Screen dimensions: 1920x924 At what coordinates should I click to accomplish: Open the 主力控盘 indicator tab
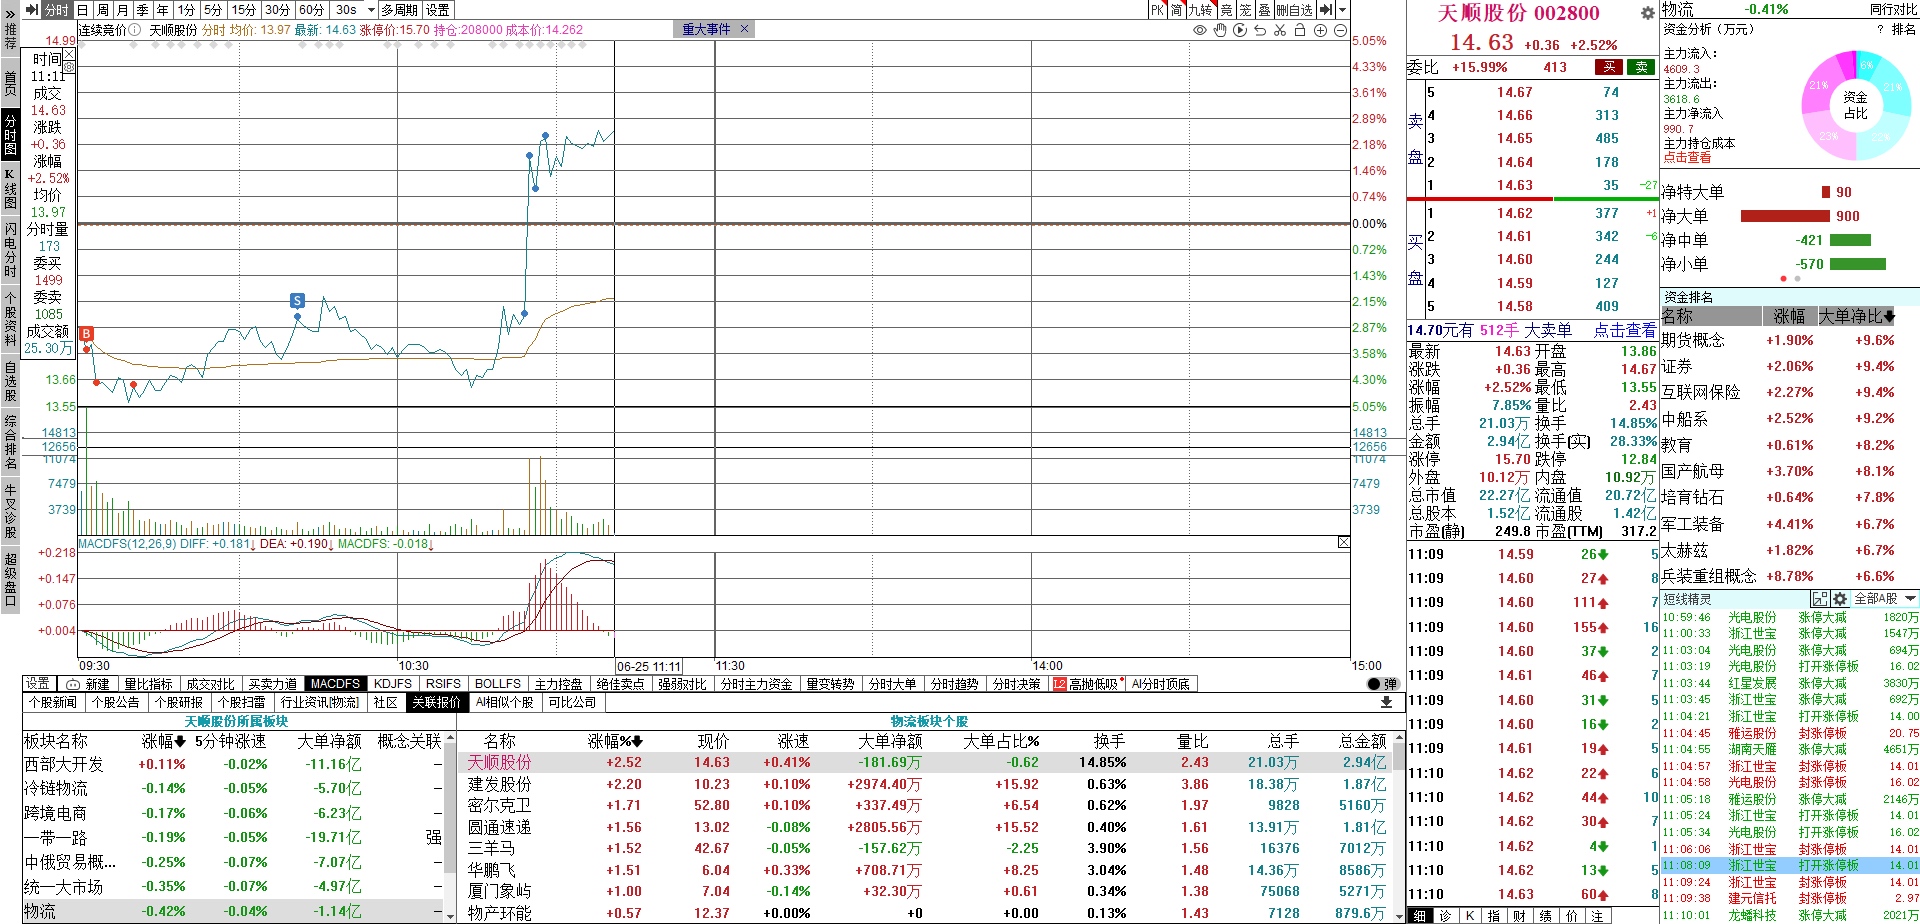point(559,684)
